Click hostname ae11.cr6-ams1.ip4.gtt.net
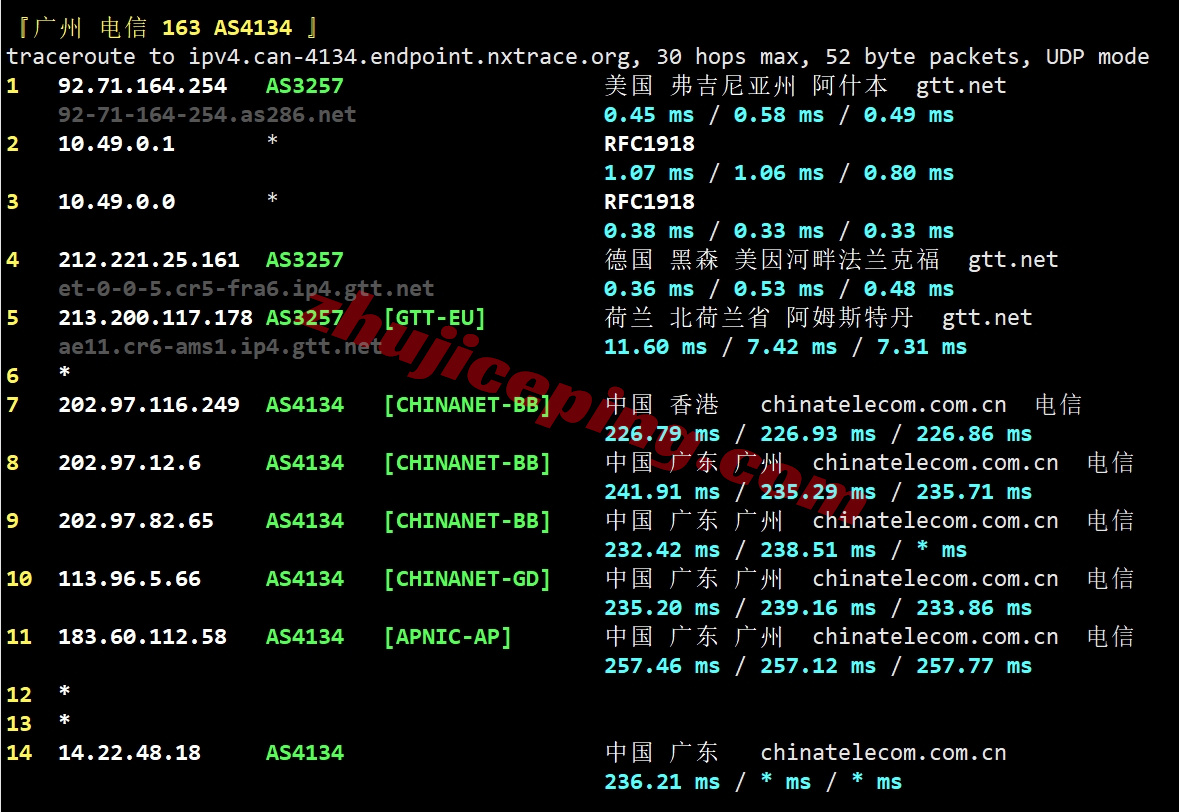The height and width of the screenshot is (812, 1179). pyautogui.click(x=220, y=347)
